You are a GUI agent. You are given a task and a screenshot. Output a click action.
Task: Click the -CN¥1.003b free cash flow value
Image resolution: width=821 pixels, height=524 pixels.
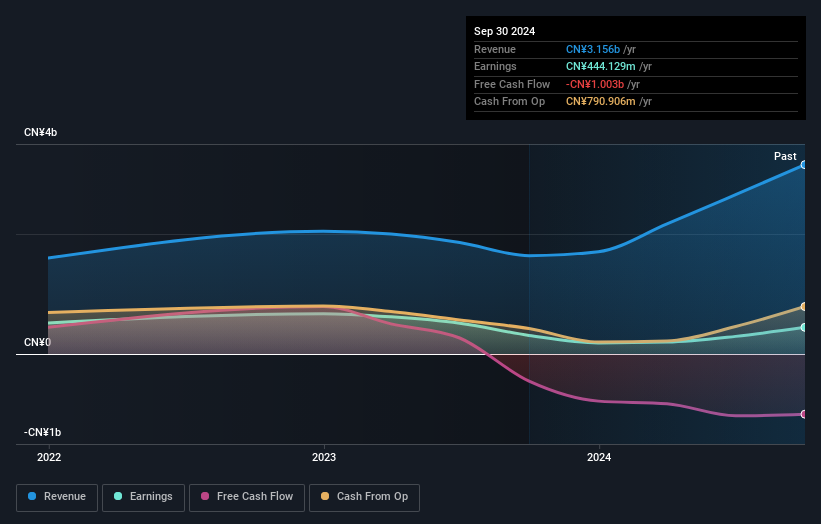pyautogui.click(x=595, y=84)
